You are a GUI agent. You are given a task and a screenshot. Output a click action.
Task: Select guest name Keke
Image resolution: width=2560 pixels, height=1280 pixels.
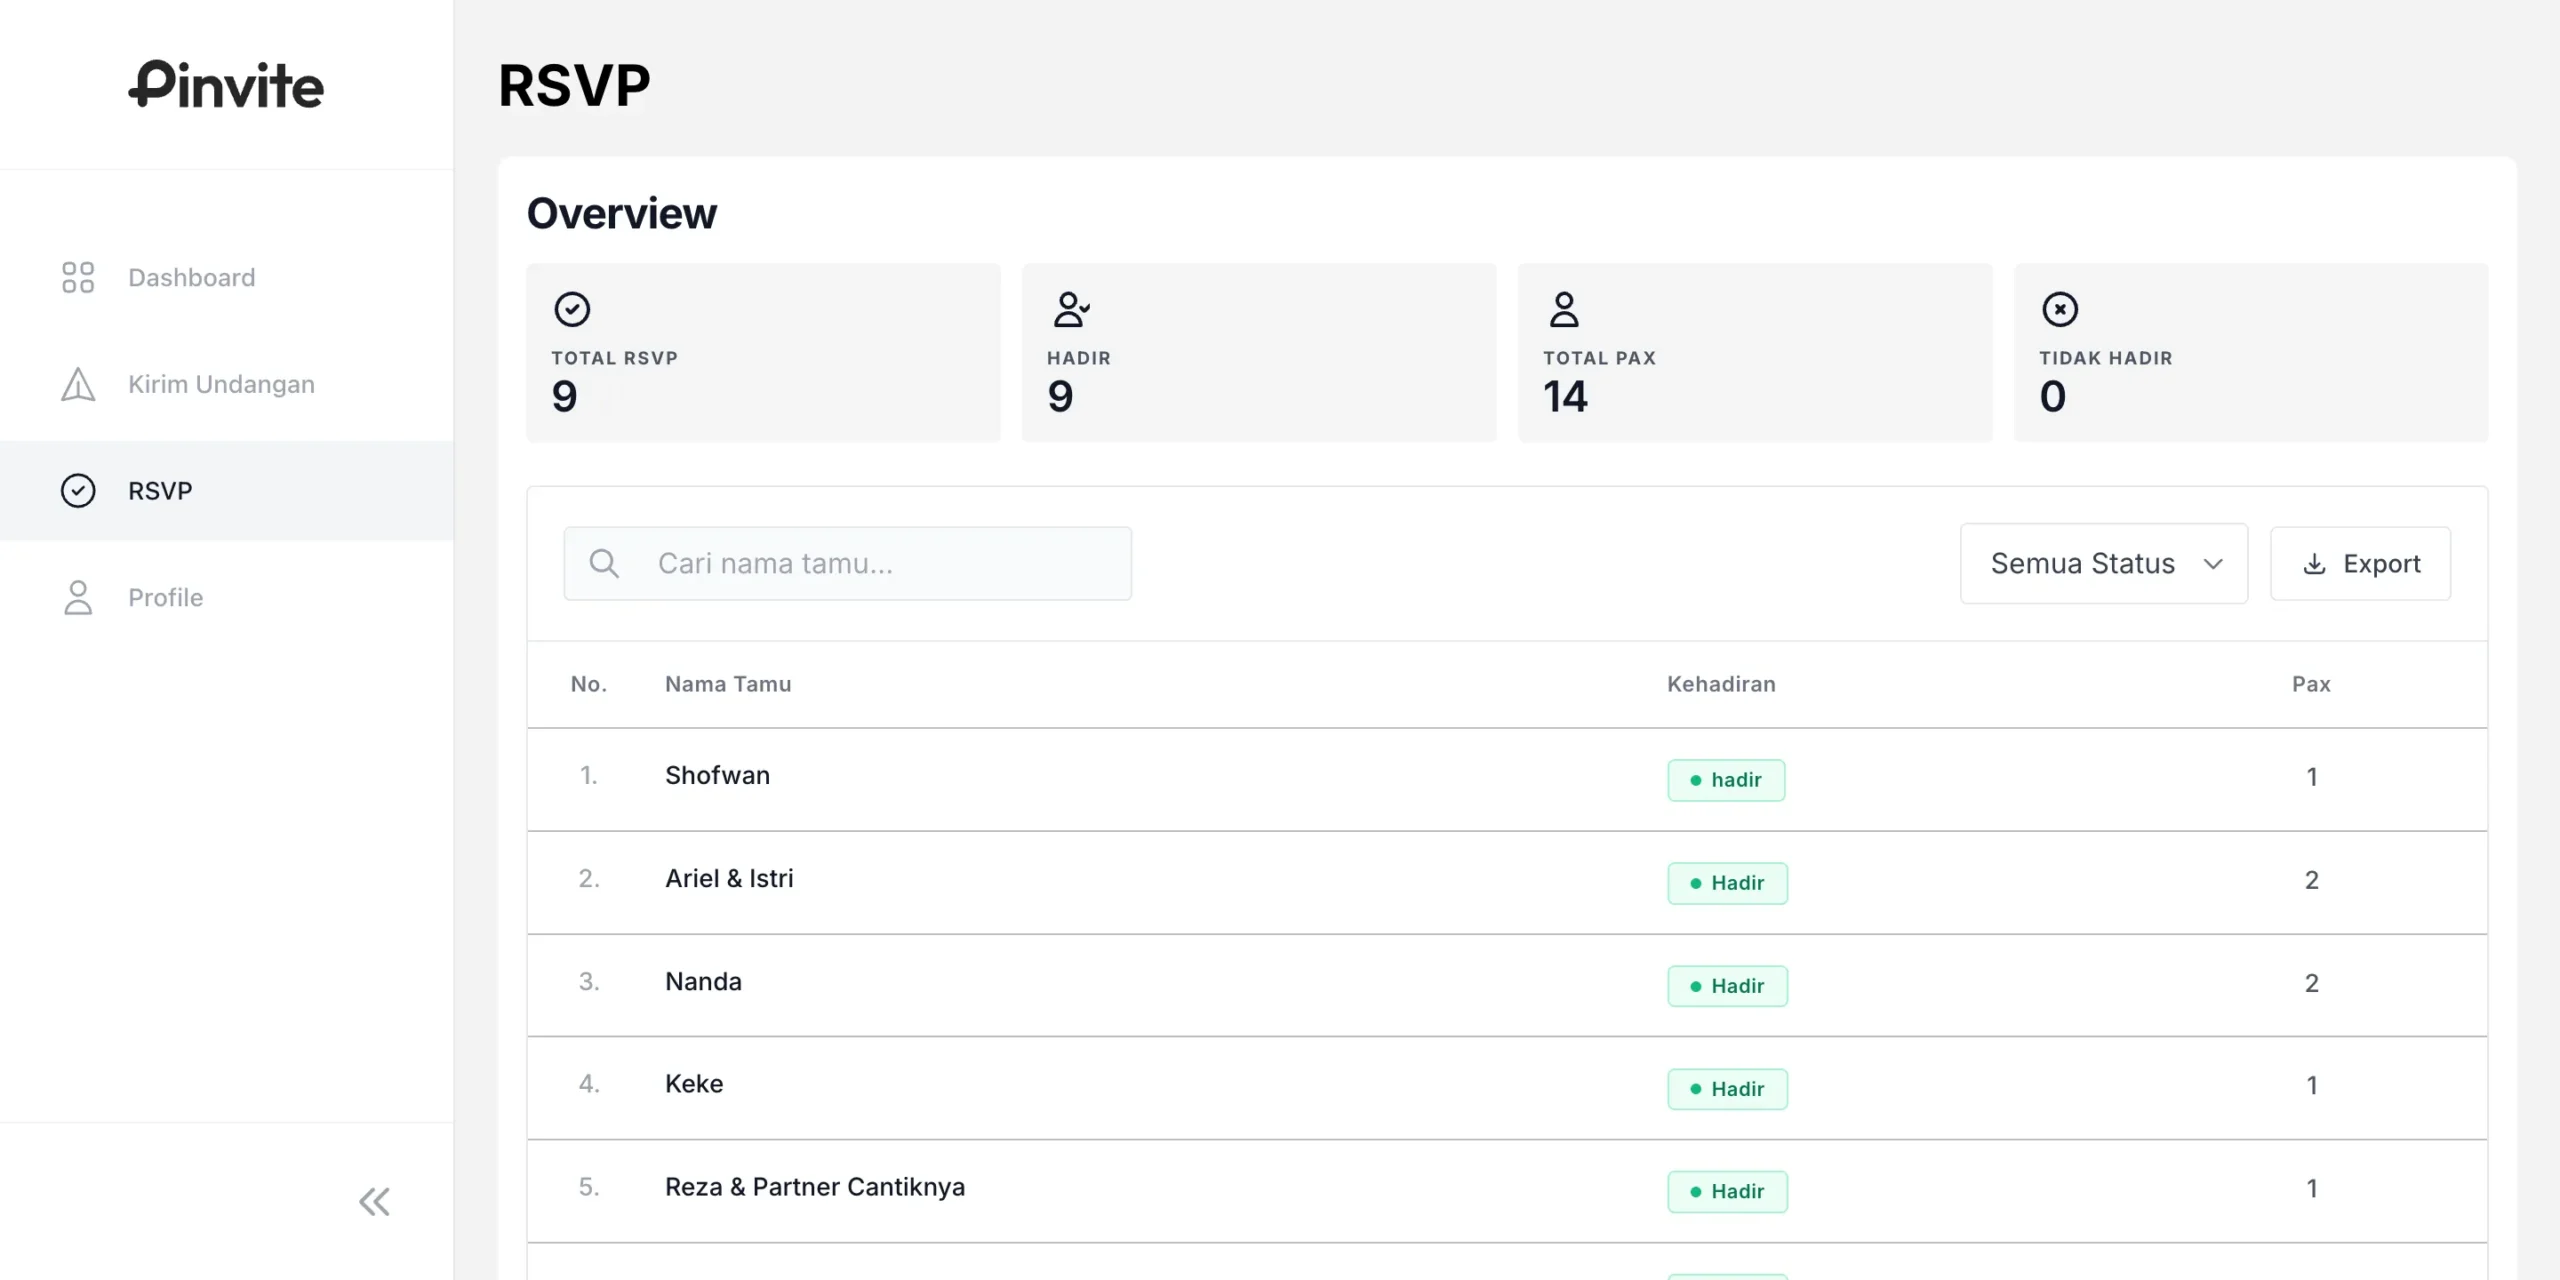tap(694, 1084)
